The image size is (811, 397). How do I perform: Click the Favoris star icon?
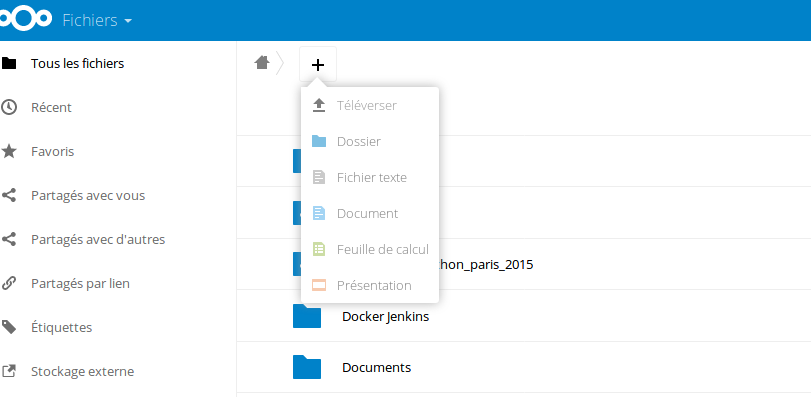point(9,151)
